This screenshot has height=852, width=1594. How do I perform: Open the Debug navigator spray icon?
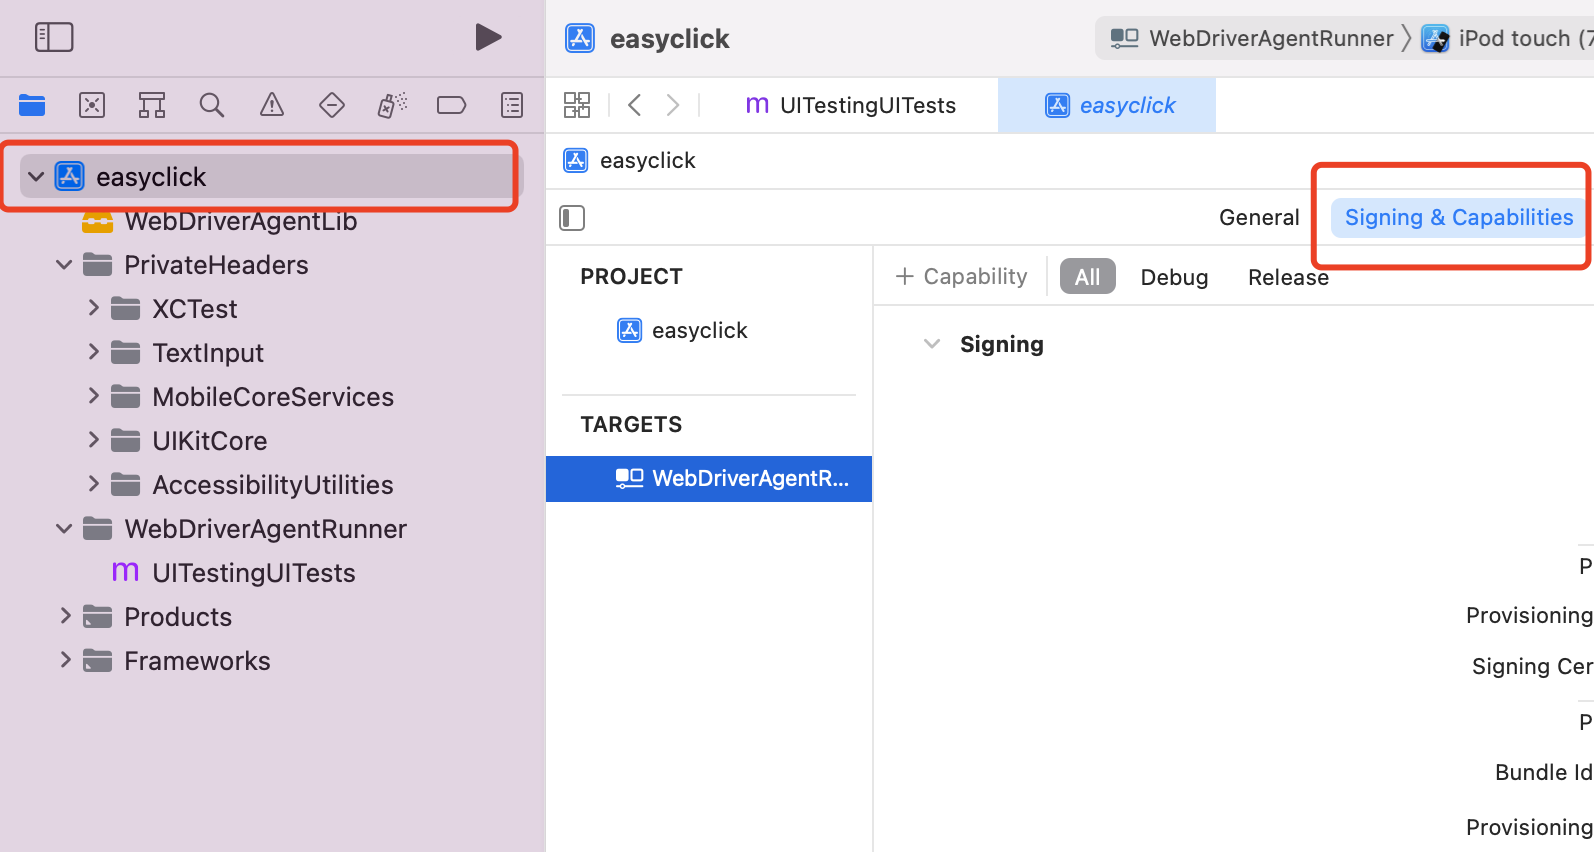point(392,105)
